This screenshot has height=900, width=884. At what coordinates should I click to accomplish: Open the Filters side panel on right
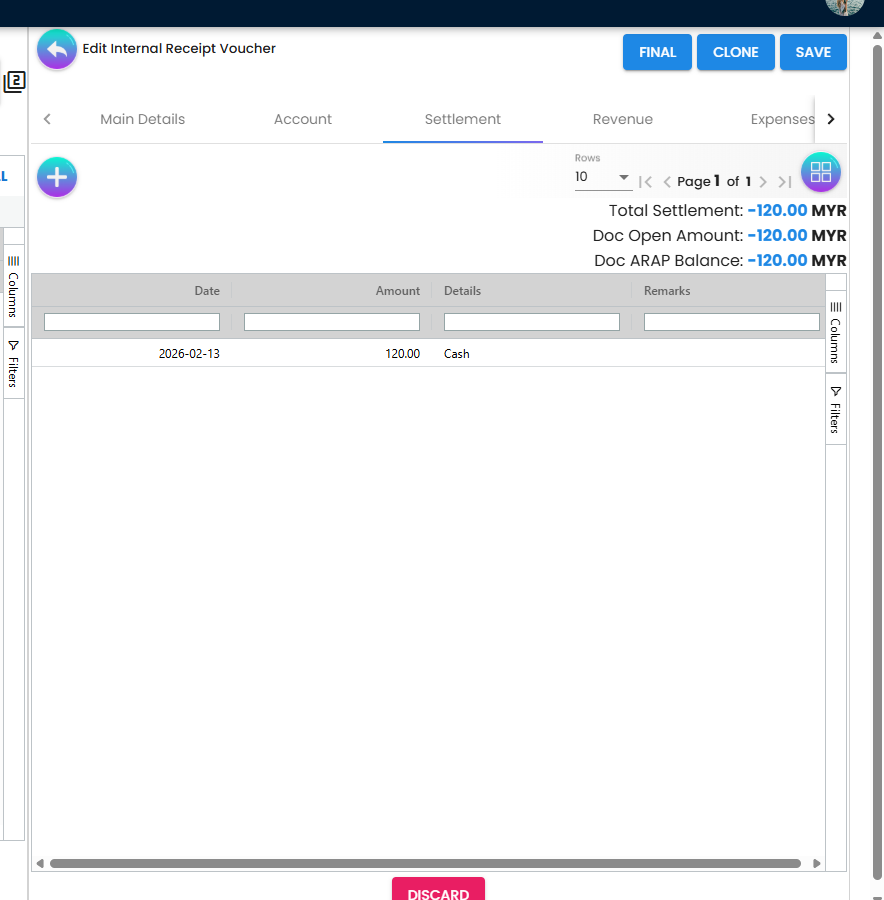(x=835, y=410)
